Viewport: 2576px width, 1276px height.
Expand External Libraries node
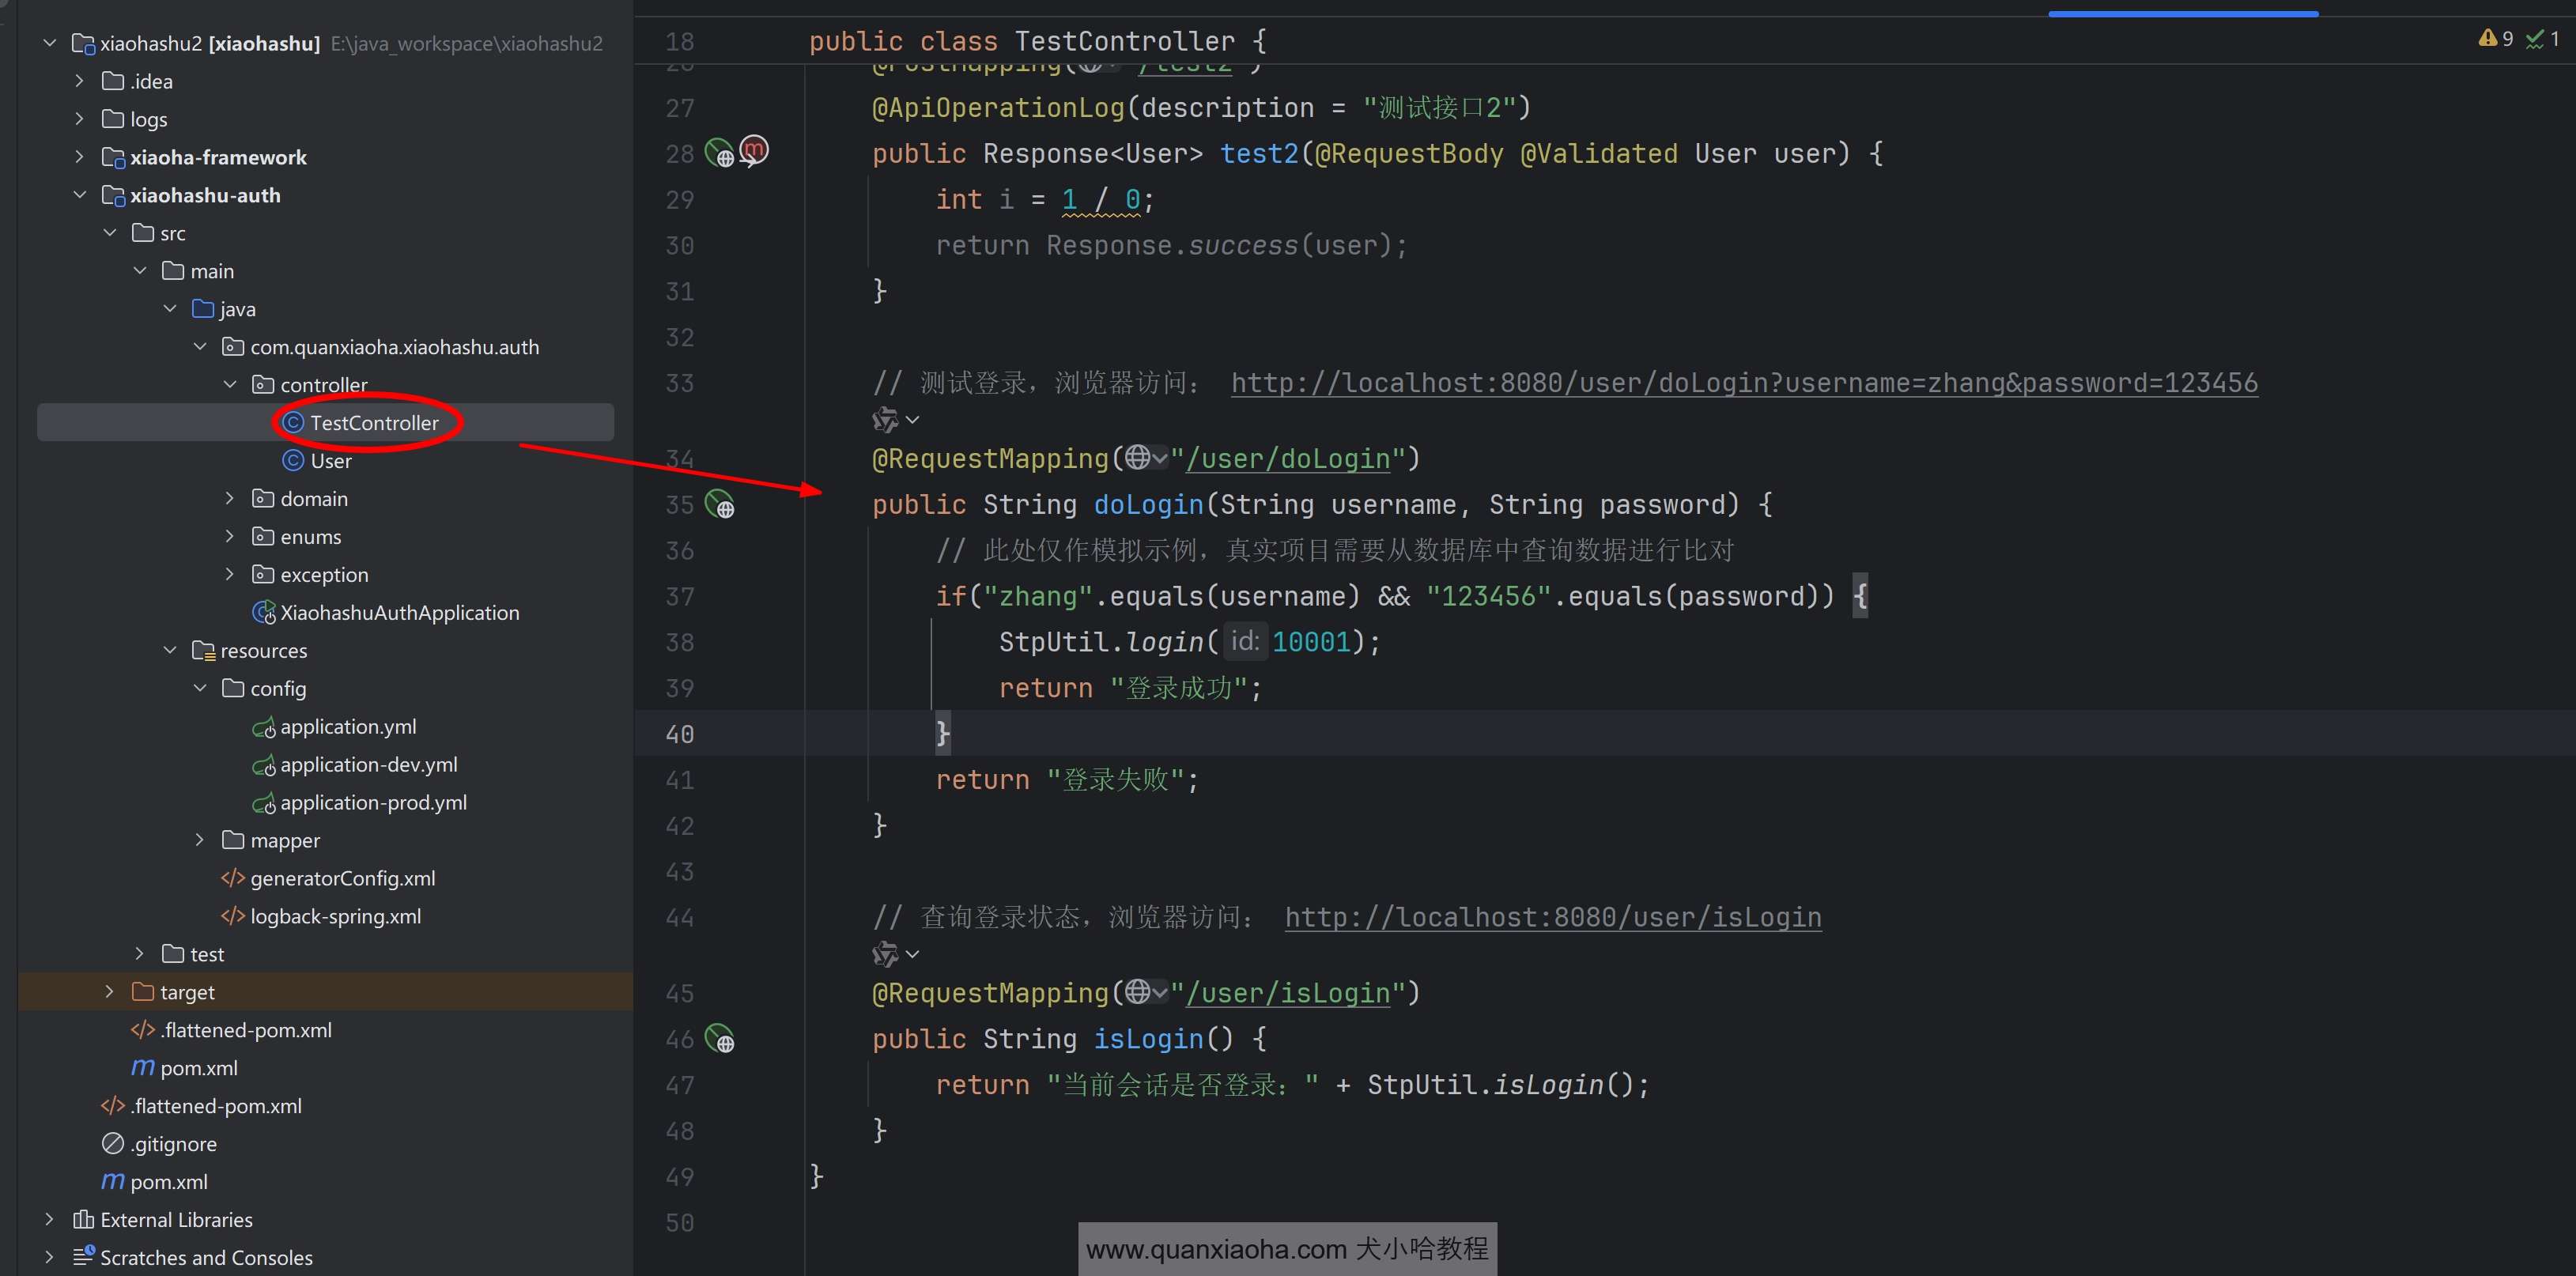[x=49, y=1220]
